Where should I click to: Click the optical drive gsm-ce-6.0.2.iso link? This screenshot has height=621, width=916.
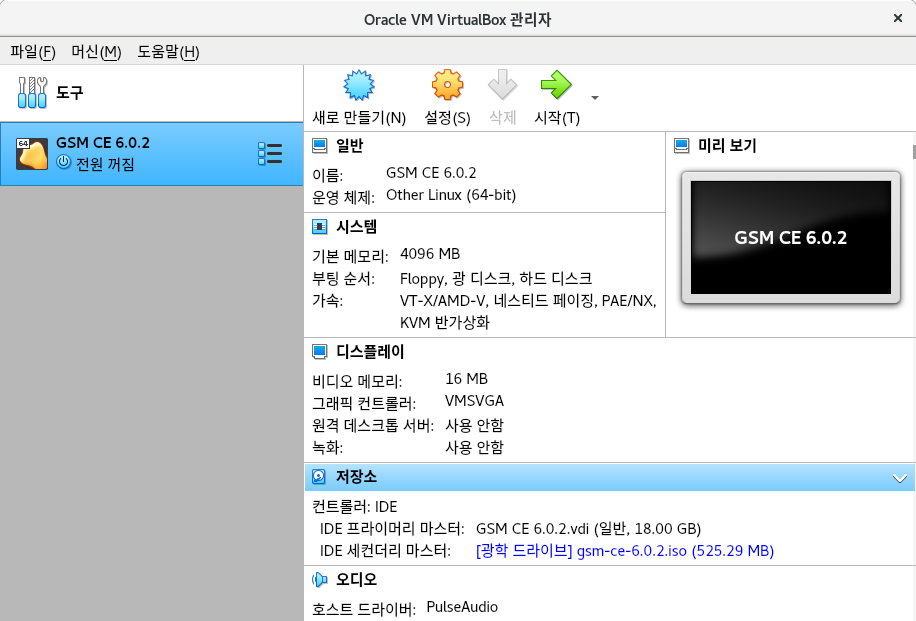click(625, 551)
